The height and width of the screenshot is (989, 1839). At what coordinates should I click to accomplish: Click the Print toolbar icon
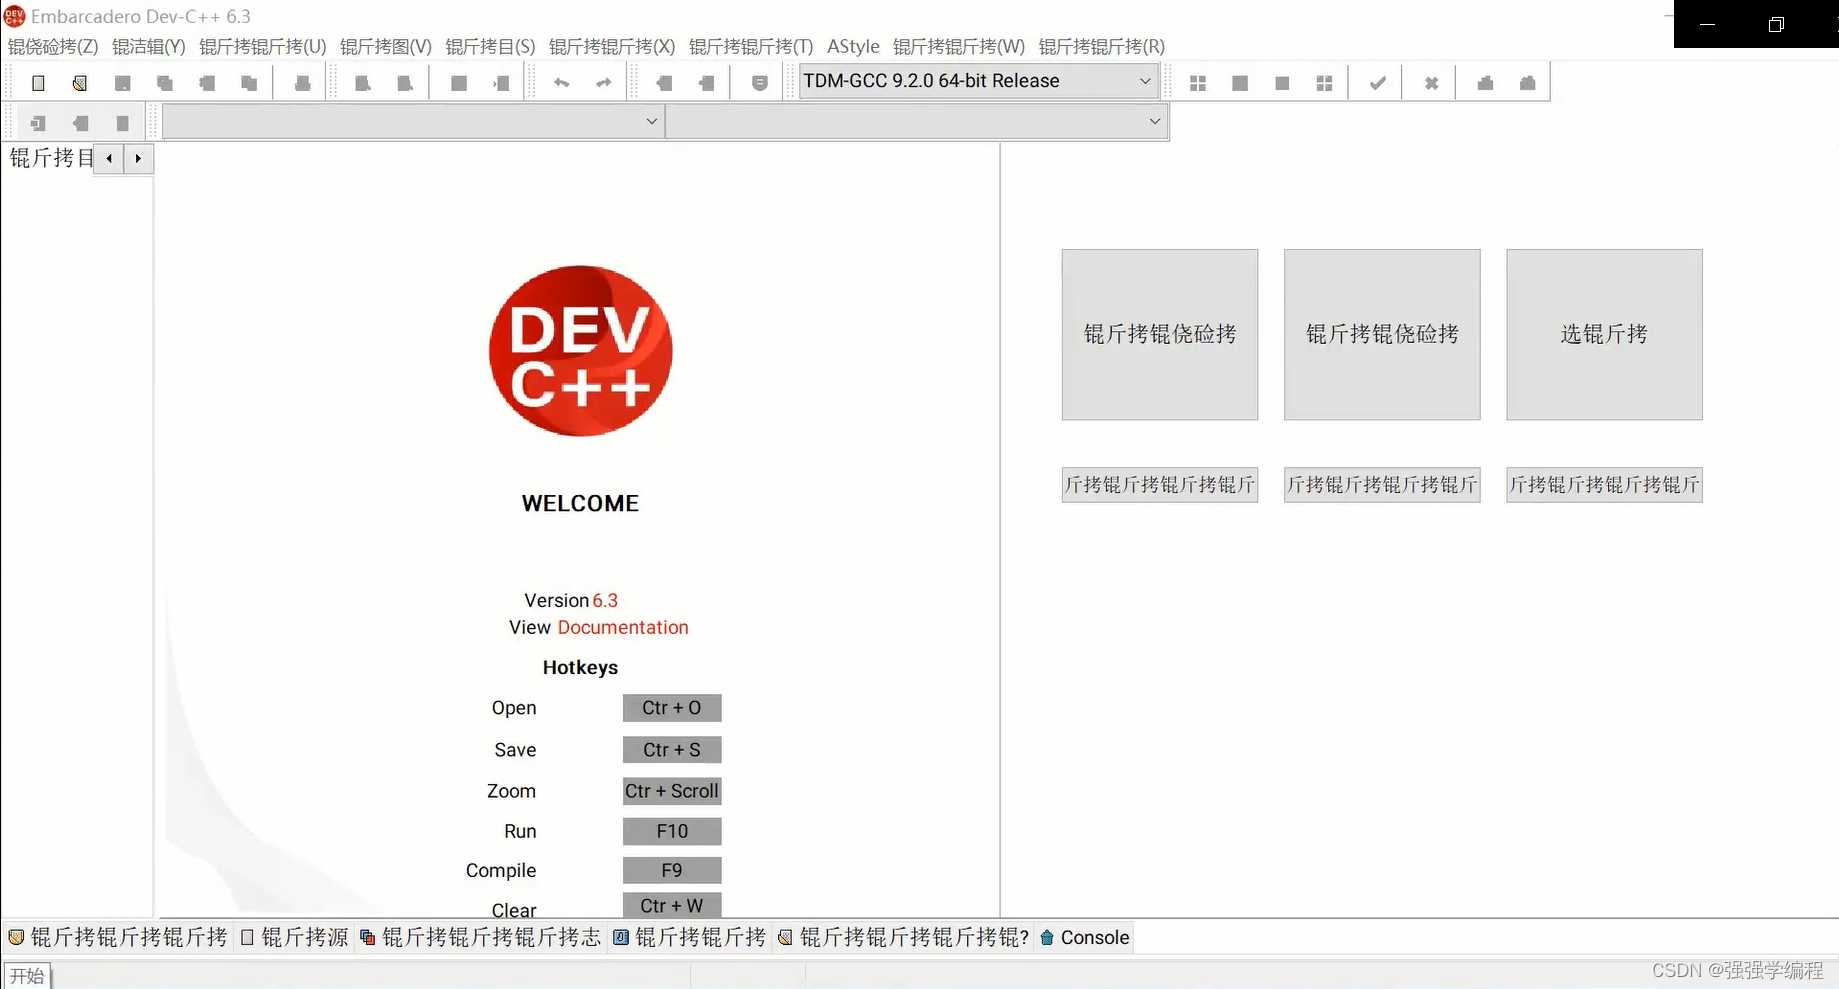click(301, 82)
